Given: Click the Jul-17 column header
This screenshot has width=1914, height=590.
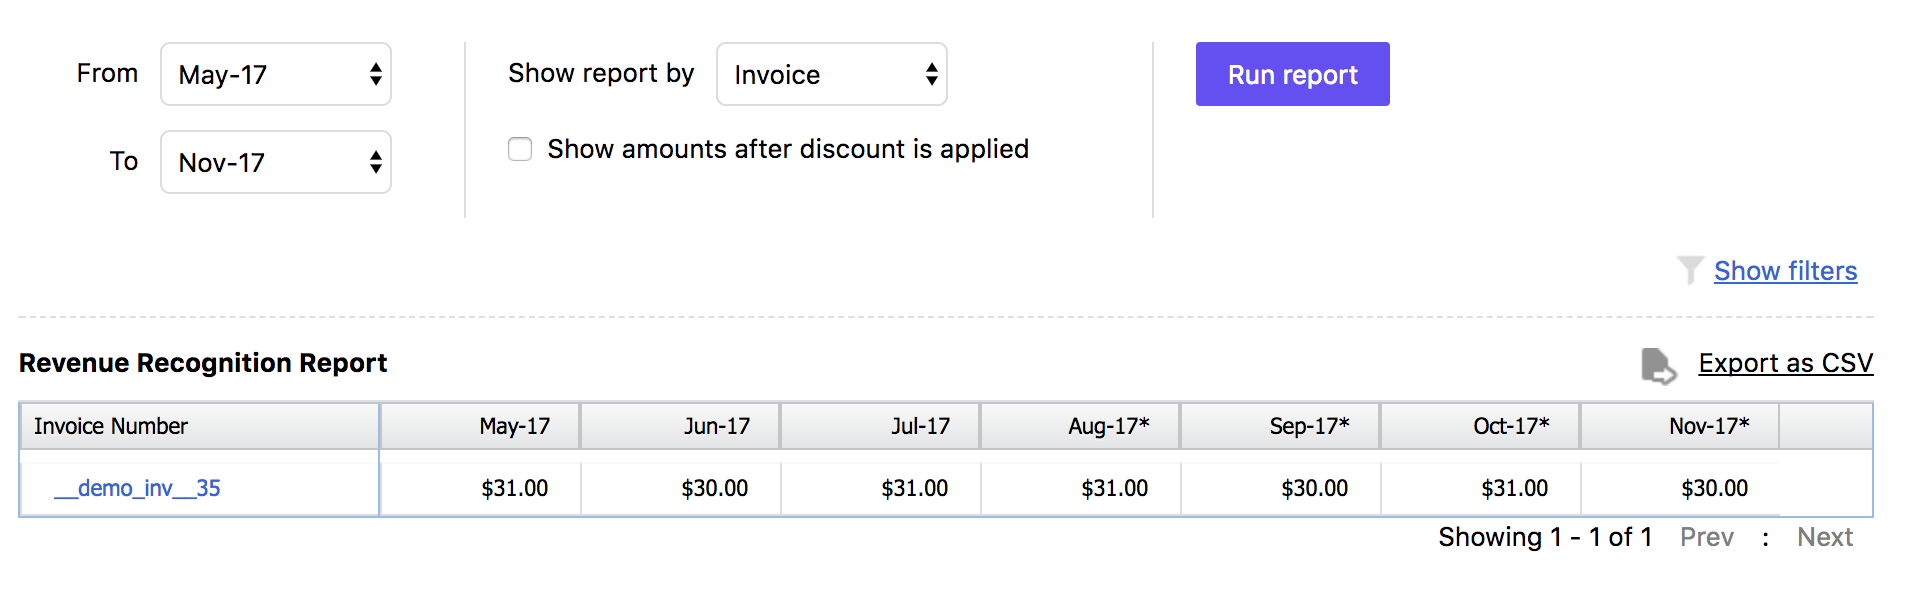Looking at the screenshot, I should [920, 426].
